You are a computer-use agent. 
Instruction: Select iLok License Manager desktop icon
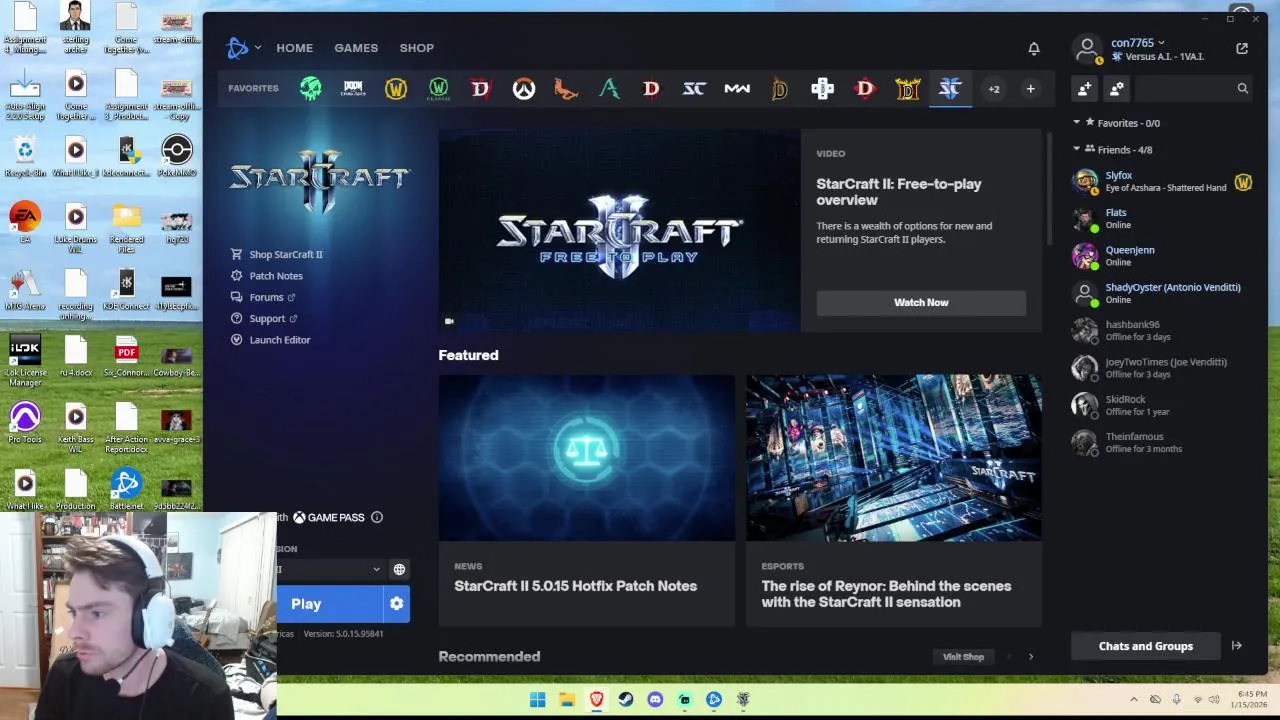pos(25,360)
